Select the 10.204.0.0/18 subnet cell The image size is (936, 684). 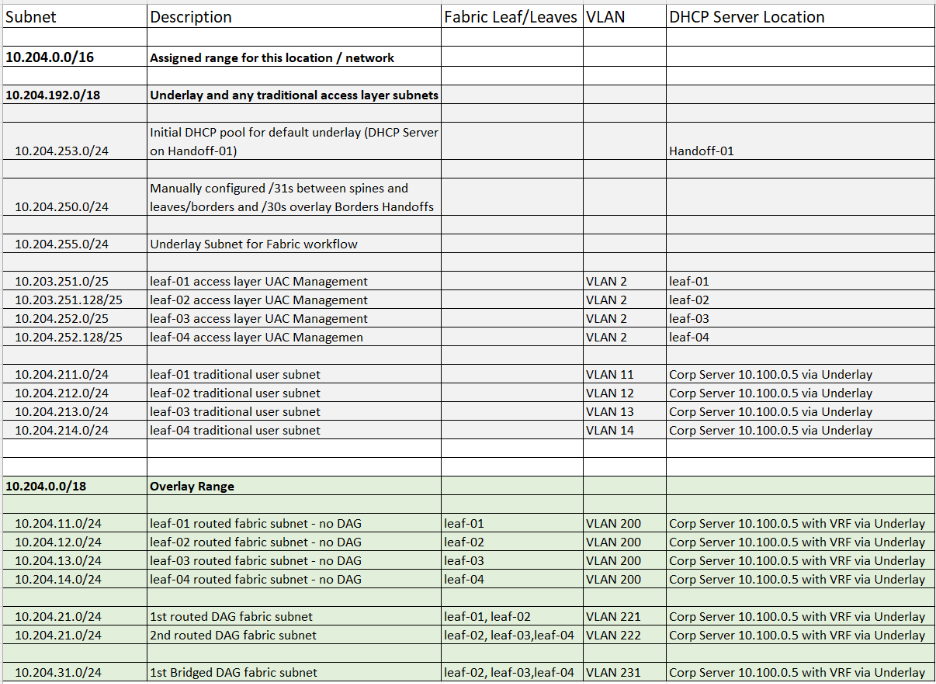(x=75, y=486)
